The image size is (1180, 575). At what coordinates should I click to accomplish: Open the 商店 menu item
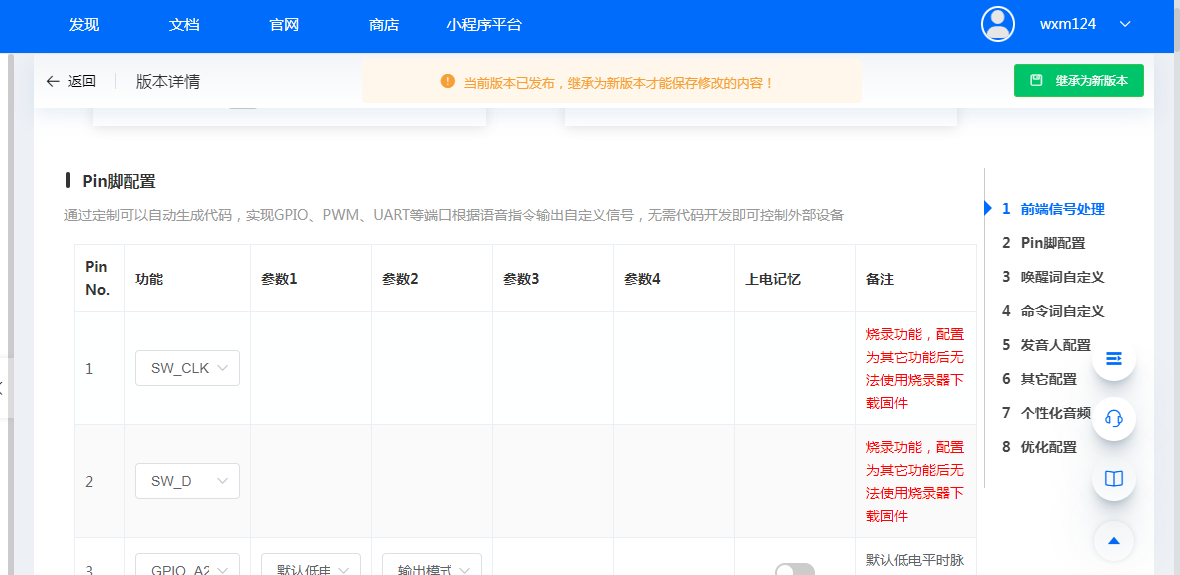click(x=384, y=25)
